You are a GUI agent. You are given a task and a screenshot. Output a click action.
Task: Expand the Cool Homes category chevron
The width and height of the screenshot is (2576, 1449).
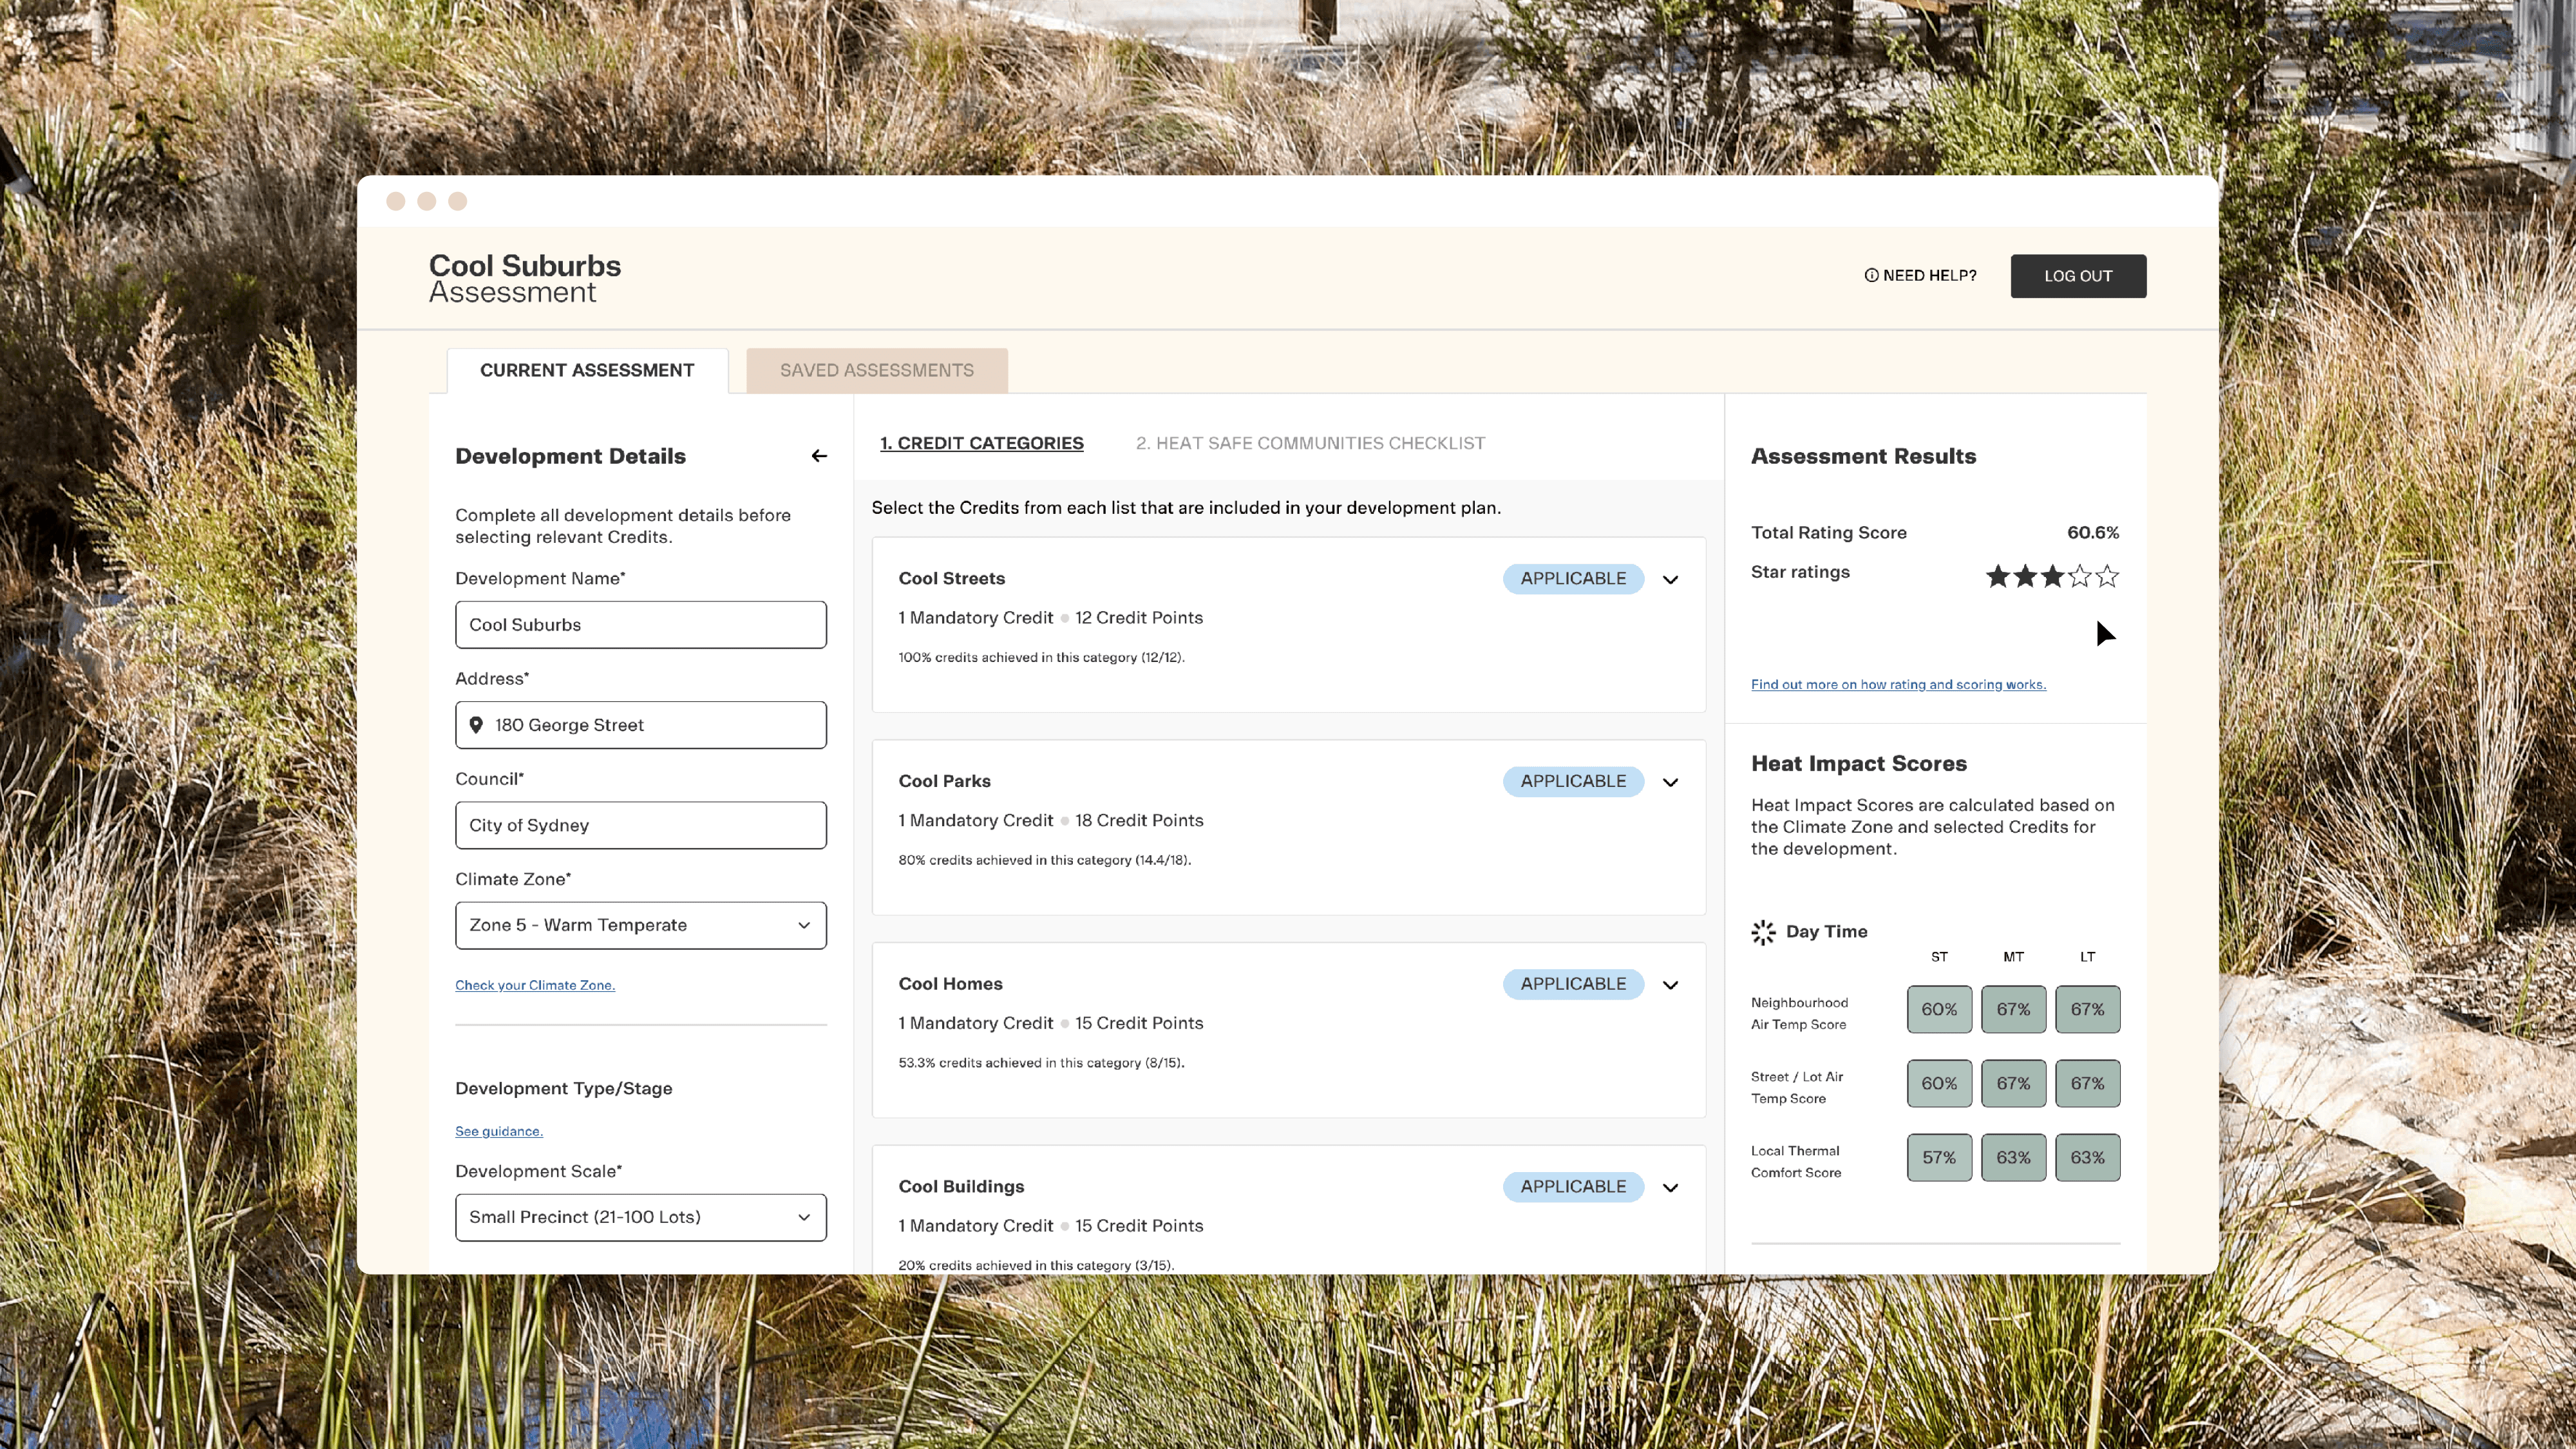click(1670, 985)
